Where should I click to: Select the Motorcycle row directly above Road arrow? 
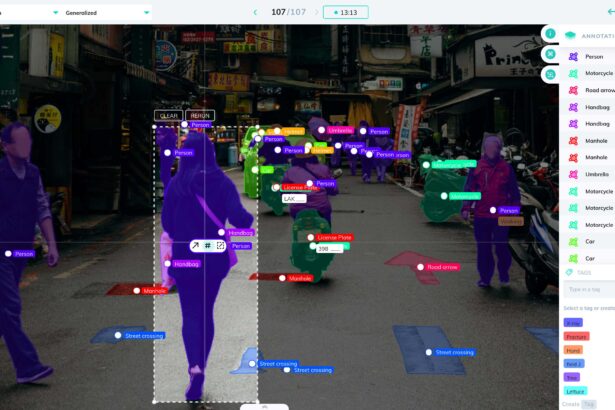tap(587, 73)
